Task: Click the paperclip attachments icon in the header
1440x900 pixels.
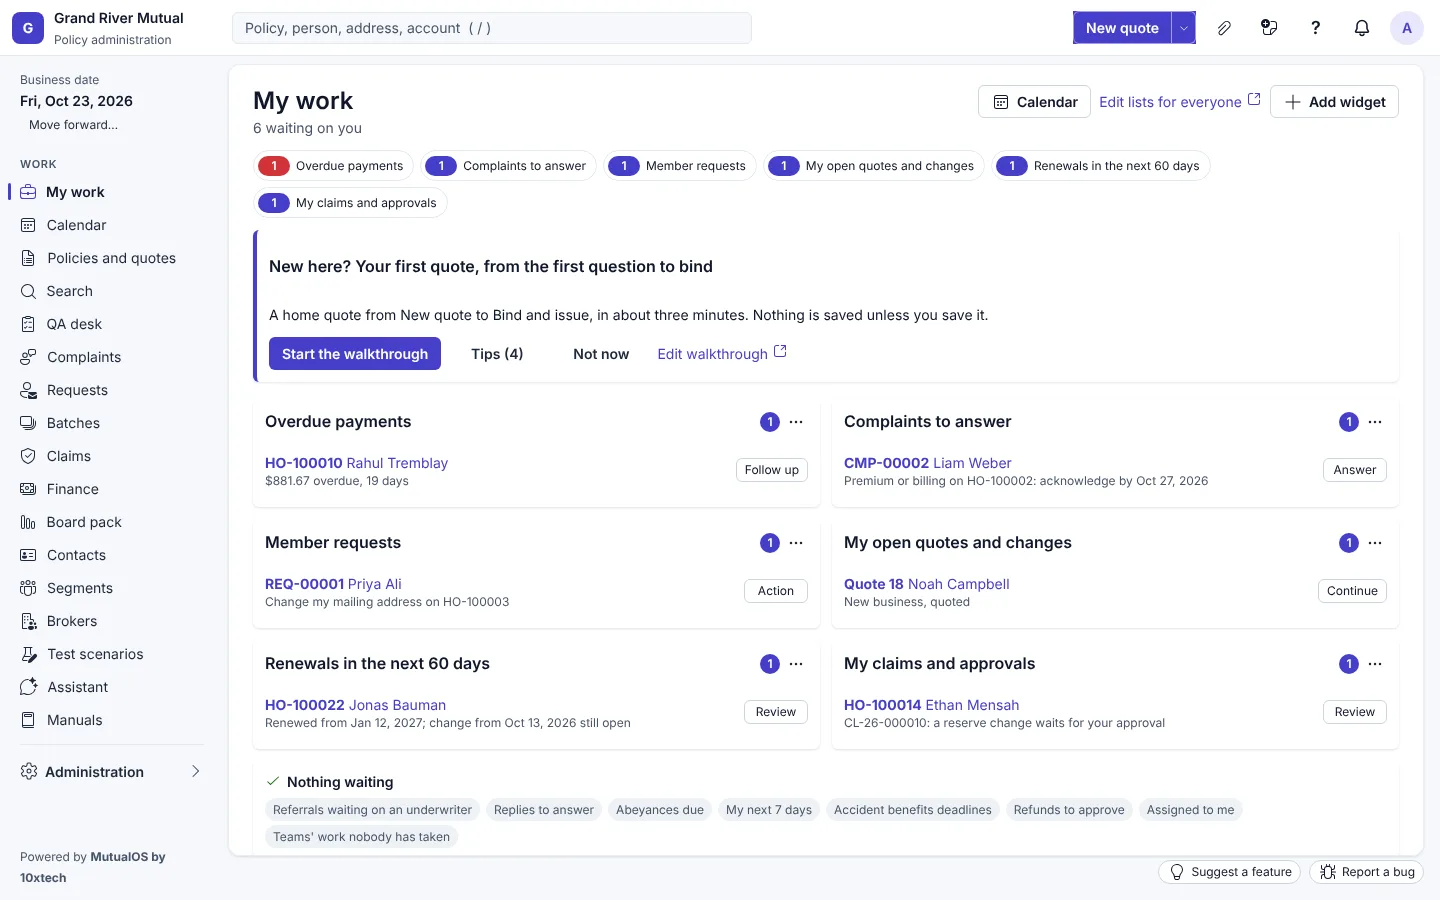Action: pyautogui.click(x=1224, y=28)
